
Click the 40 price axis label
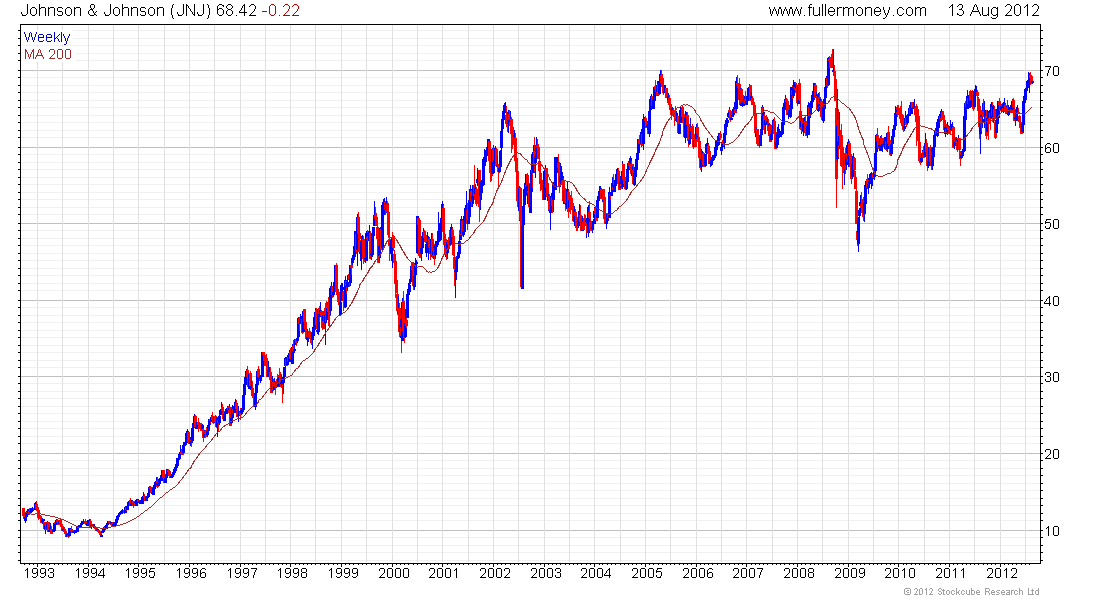[x=1052, y=301]
